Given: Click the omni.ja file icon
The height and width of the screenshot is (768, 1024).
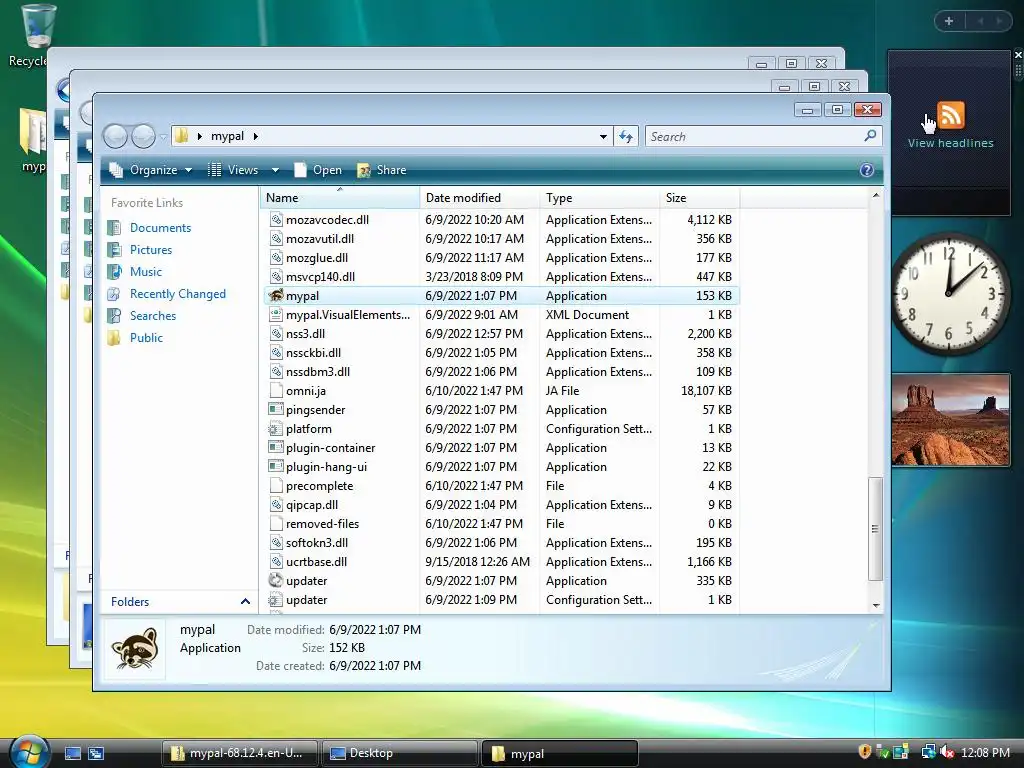Looking at the screenshot, I should click(x=276, y=391).
